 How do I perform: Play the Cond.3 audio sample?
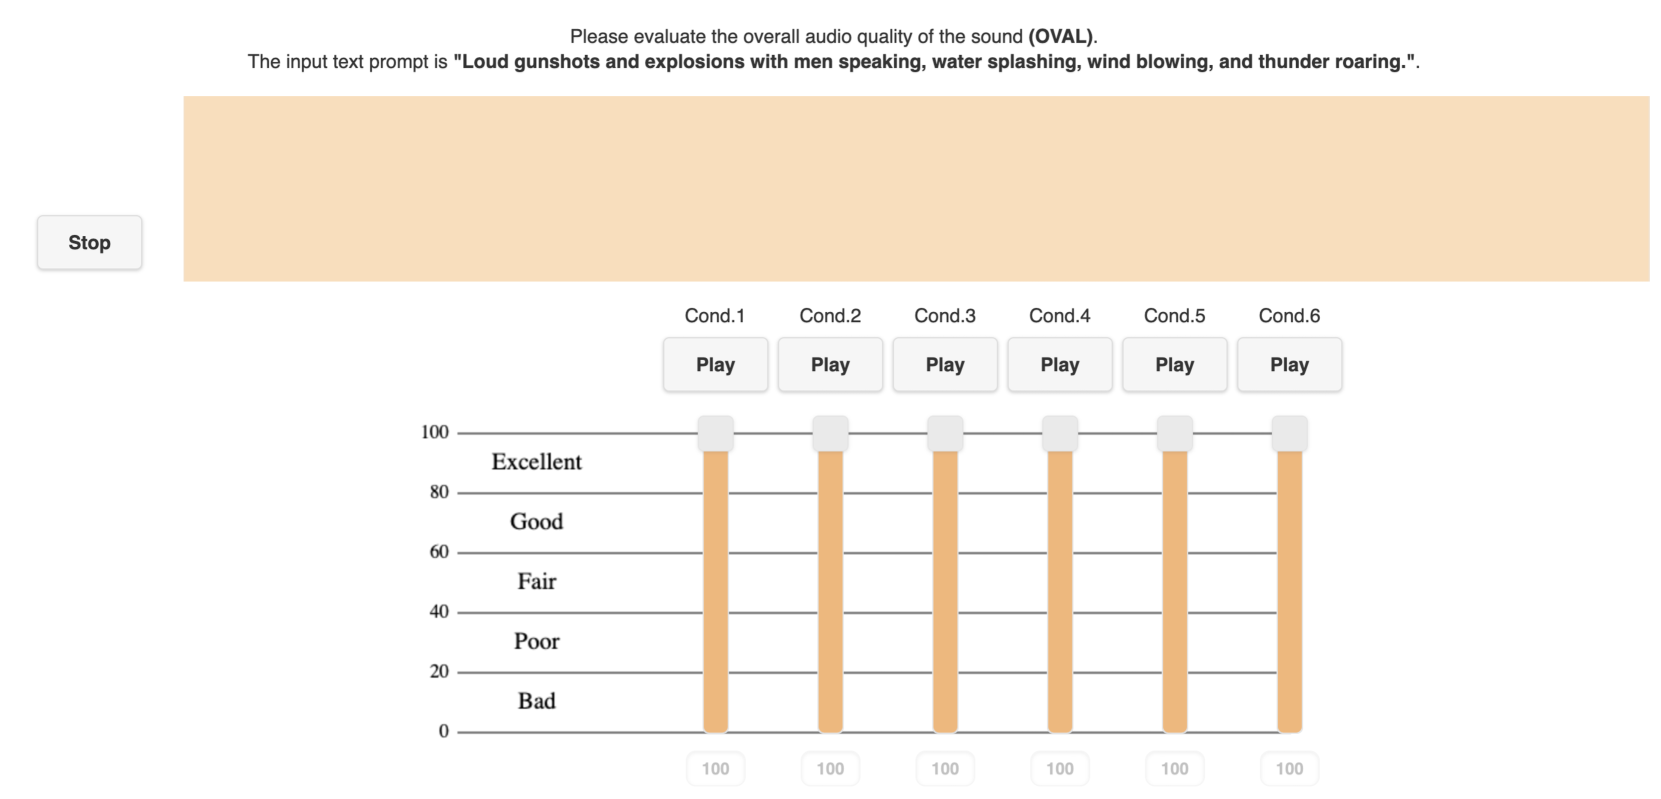click(945, 365)
